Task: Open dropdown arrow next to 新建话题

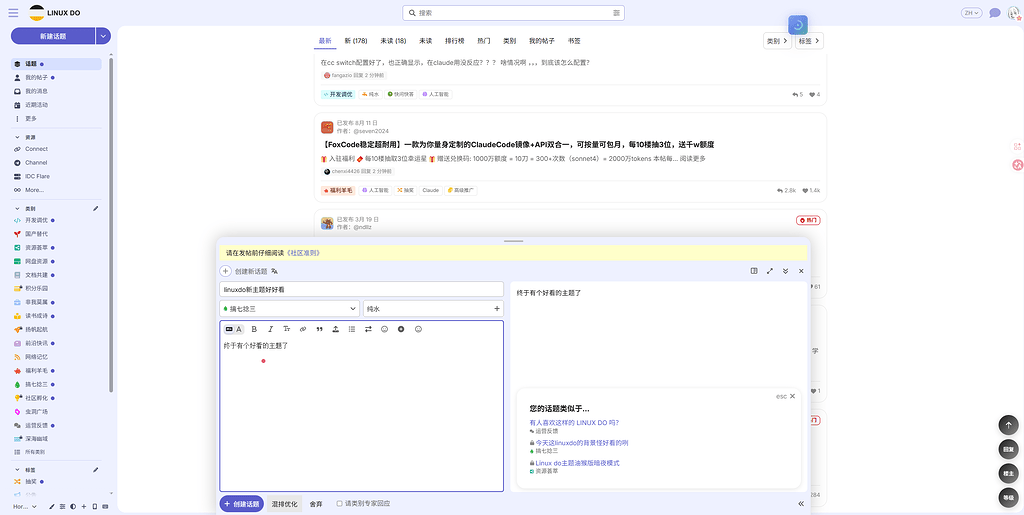Action: [x=103, y=36]
